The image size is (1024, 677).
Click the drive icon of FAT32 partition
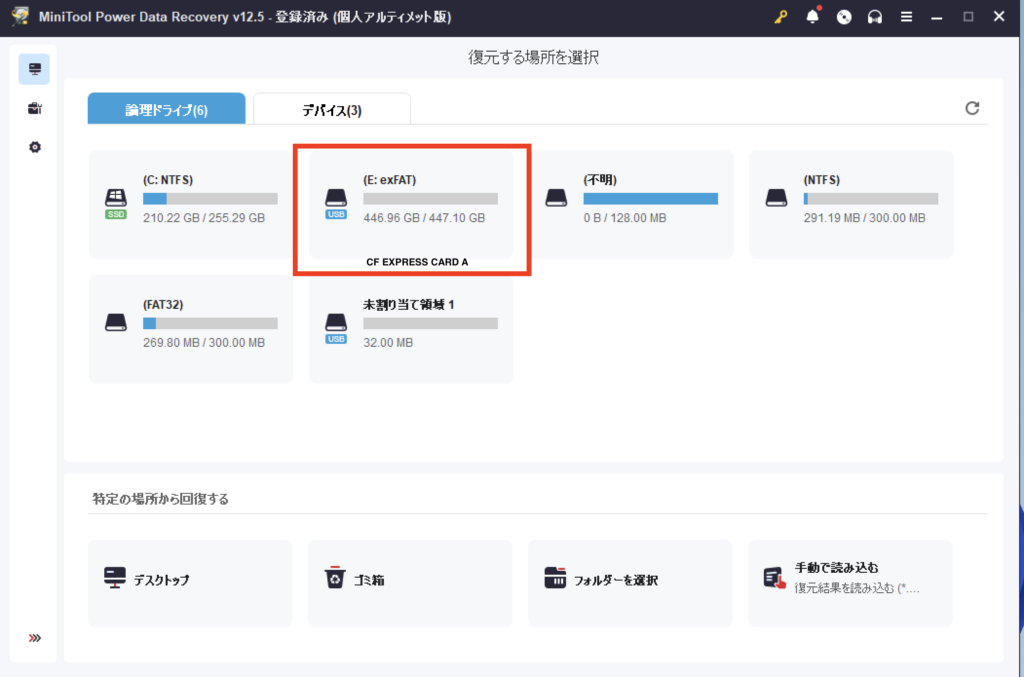click(x=116, y=323)
